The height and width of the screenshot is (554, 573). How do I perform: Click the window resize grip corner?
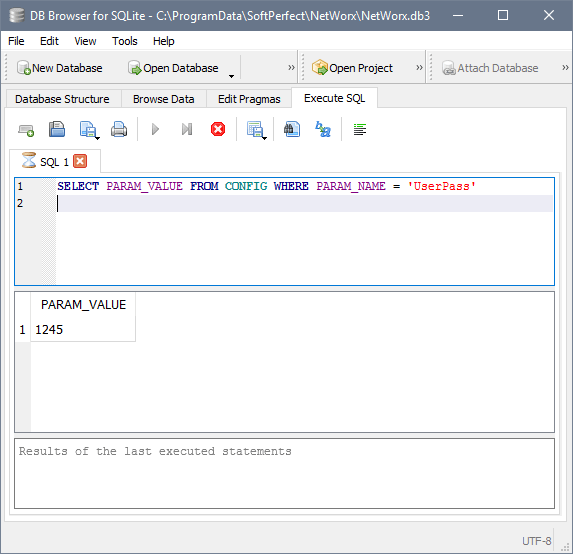pos(565,547)
